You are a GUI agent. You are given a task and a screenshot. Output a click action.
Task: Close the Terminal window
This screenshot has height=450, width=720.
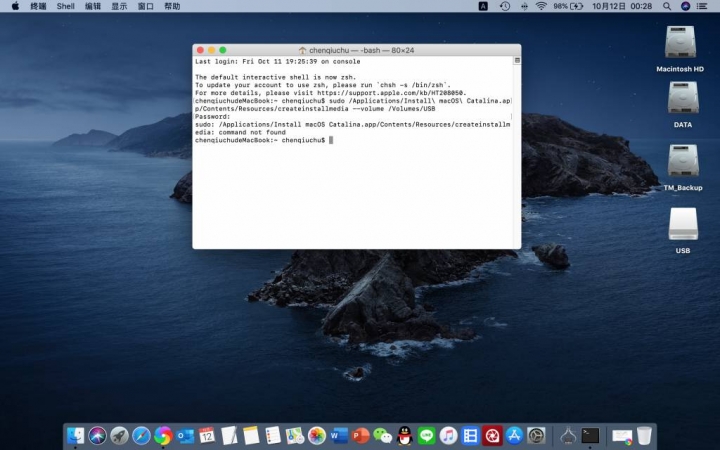(200, 50)
